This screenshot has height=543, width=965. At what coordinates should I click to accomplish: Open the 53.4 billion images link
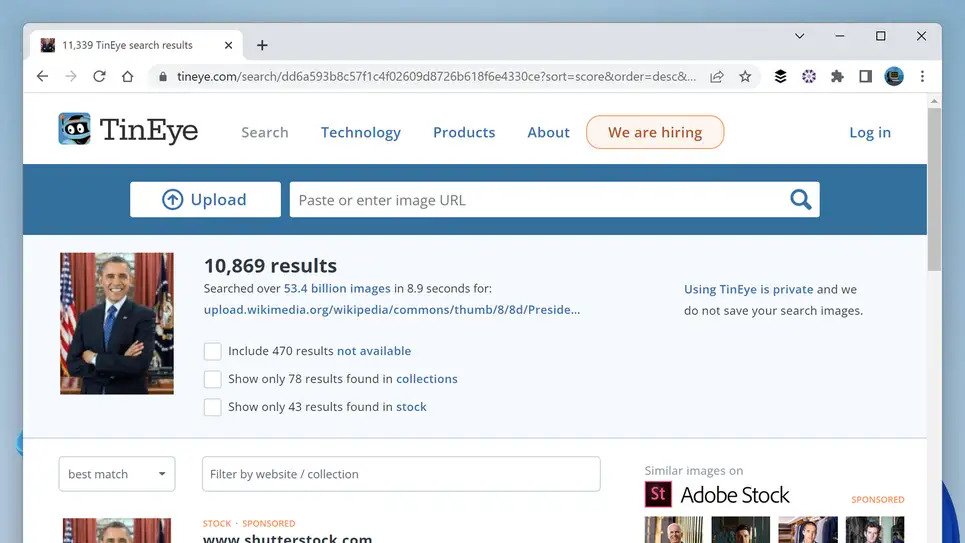point(337,288)
